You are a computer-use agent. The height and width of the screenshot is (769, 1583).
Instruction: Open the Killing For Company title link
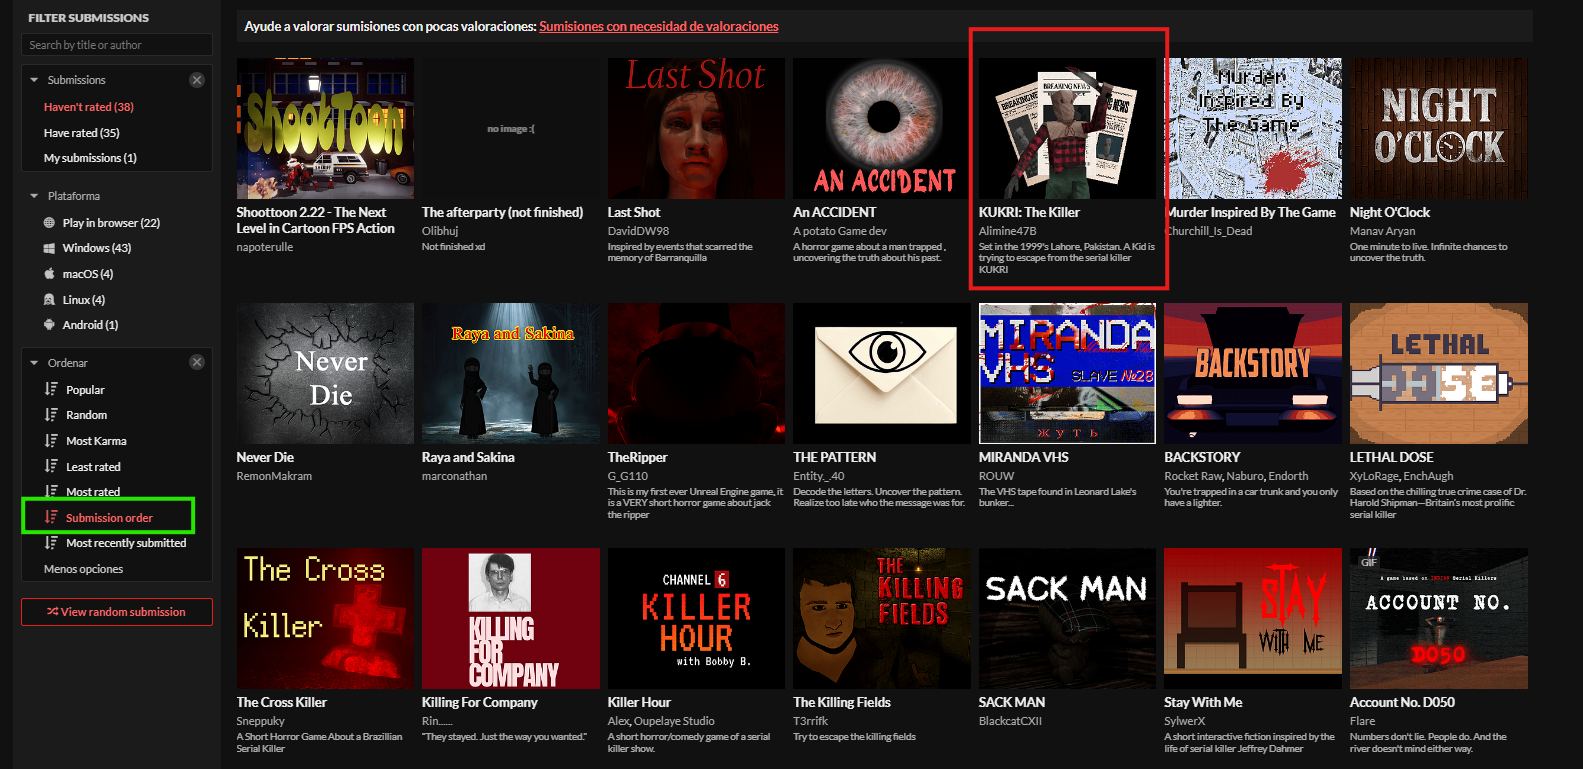[x=480, y=702]
